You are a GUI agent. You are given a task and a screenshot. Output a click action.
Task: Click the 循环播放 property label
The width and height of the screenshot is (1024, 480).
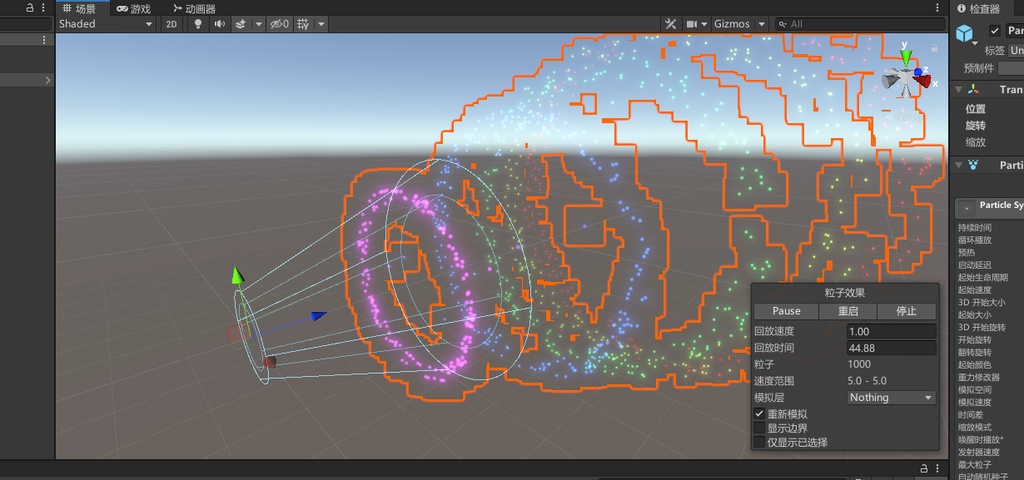coord(974,240)
